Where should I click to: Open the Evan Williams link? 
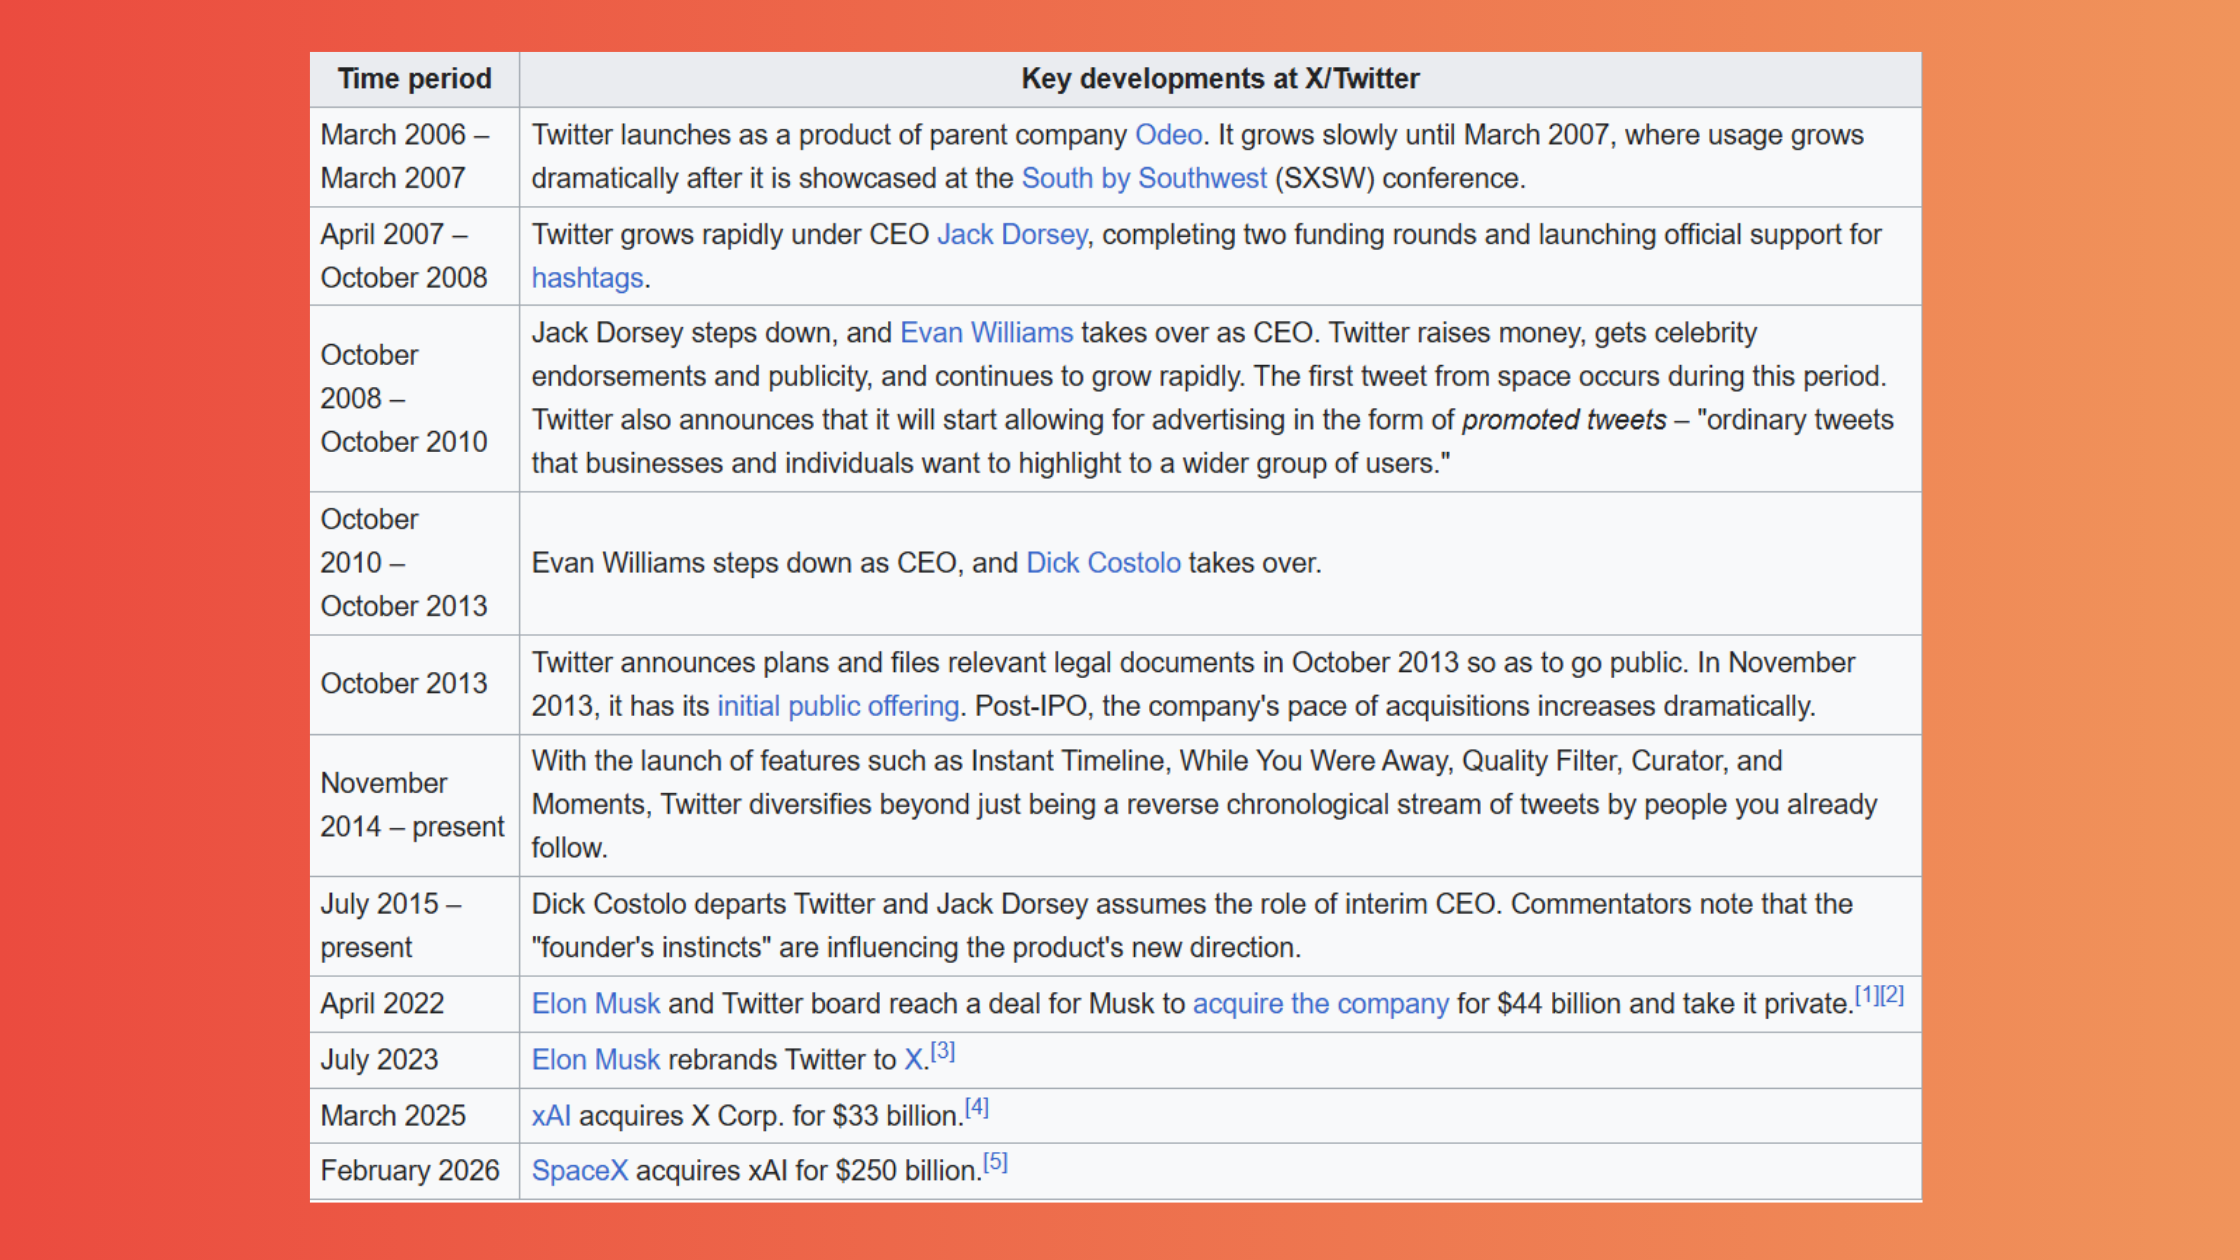click(986, 333)
